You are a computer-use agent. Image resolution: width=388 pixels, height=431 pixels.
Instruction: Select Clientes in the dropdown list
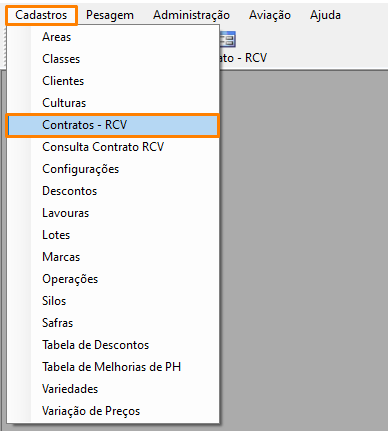(x=113, y=81)
